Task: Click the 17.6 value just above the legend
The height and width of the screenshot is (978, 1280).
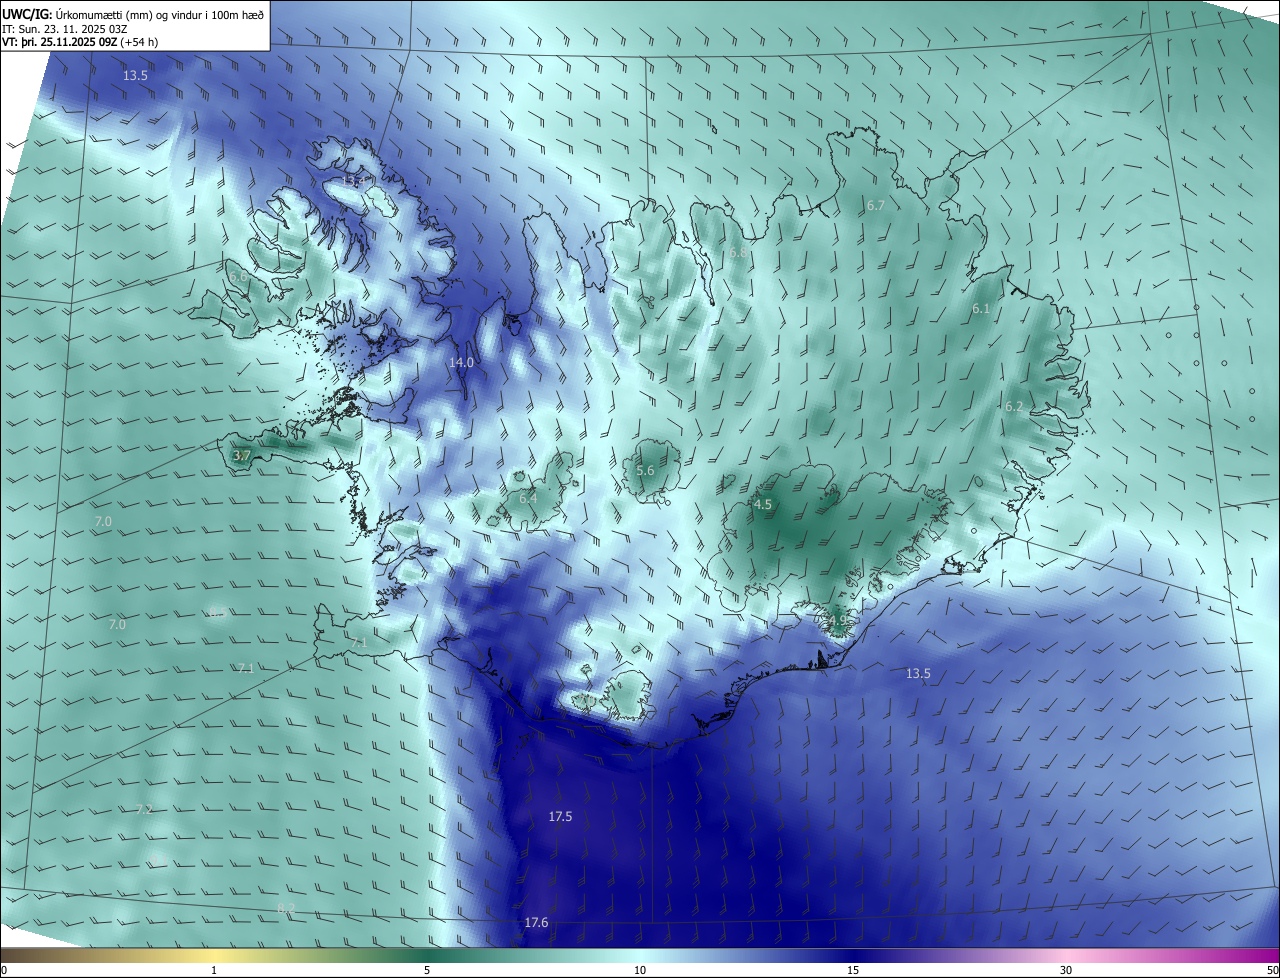Action: pos(536,922)
